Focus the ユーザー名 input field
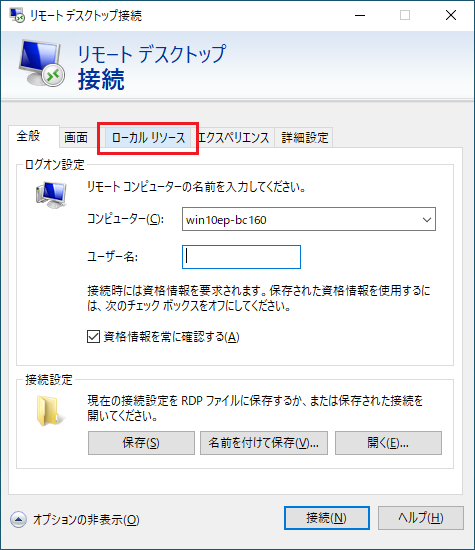This screenshot has width=475, height=550. [241, 257]
